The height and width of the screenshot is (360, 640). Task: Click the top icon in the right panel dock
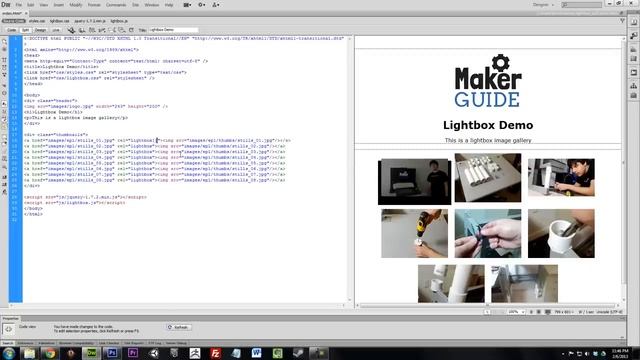[x=633, y=22]
